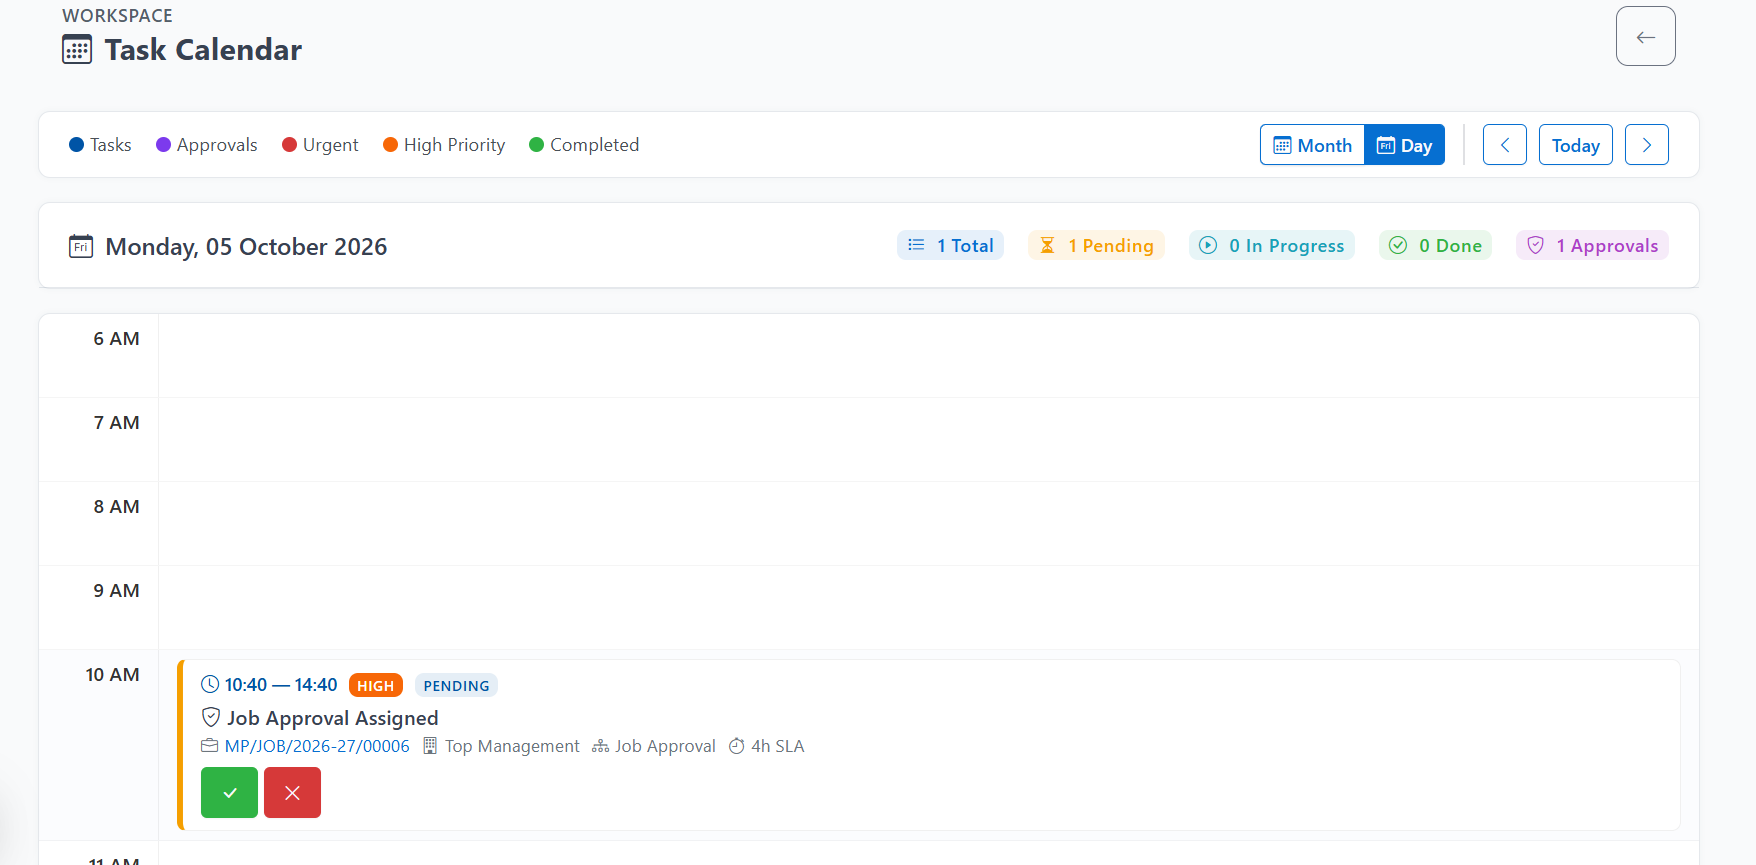Screen dimensions: 1756x865
Task: Click the red Urgent legend dot
Action: coord(289,145)
